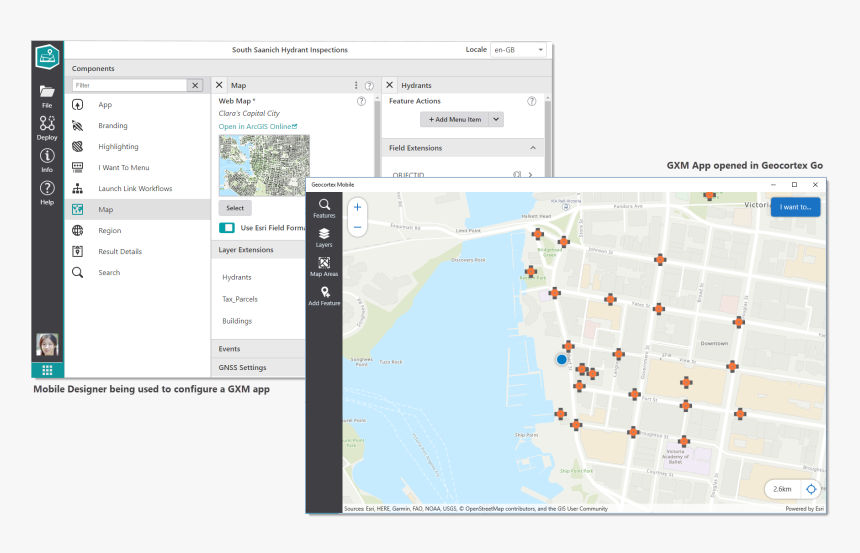Select the Map Areas tool

click(324, 266)
